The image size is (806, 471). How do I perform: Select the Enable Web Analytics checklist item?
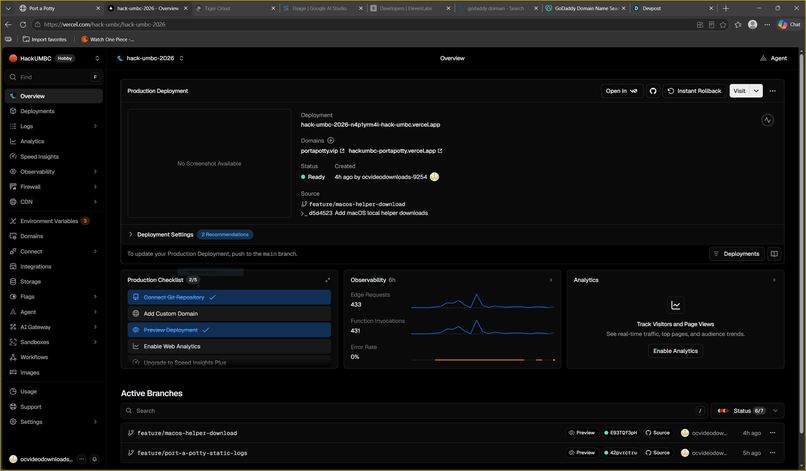click(x=229, y=347)
